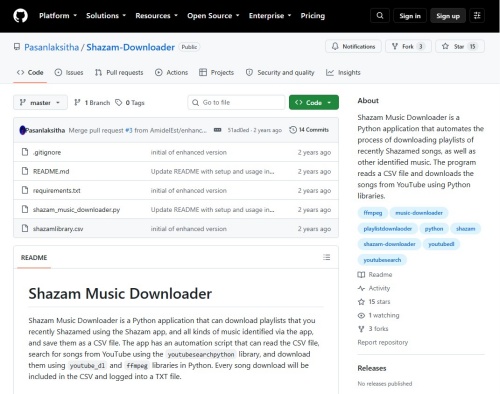Select the playlistdownlaoder topic tag
This screenshot has width=500, height=394.
388,228
